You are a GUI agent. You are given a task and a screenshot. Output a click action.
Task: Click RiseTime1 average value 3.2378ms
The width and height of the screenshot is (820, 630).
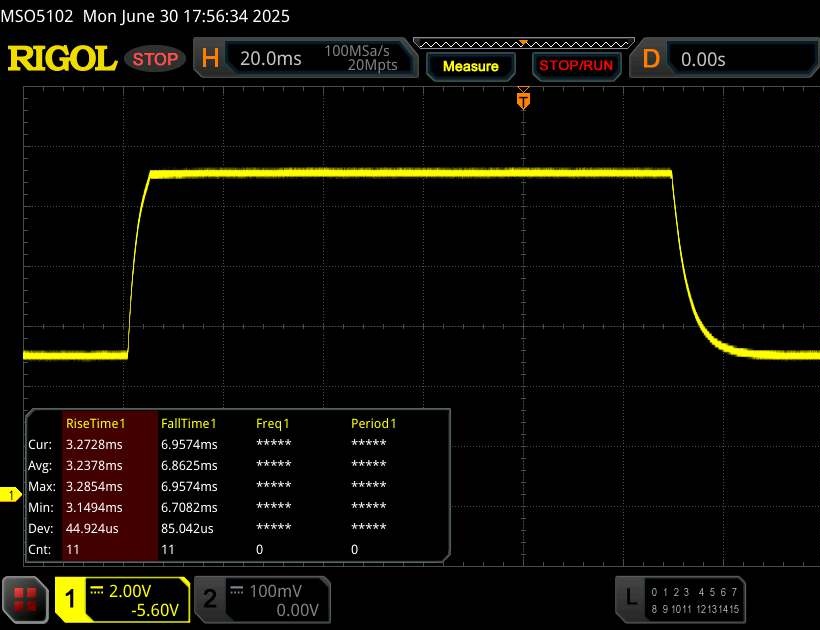(94, 465)
